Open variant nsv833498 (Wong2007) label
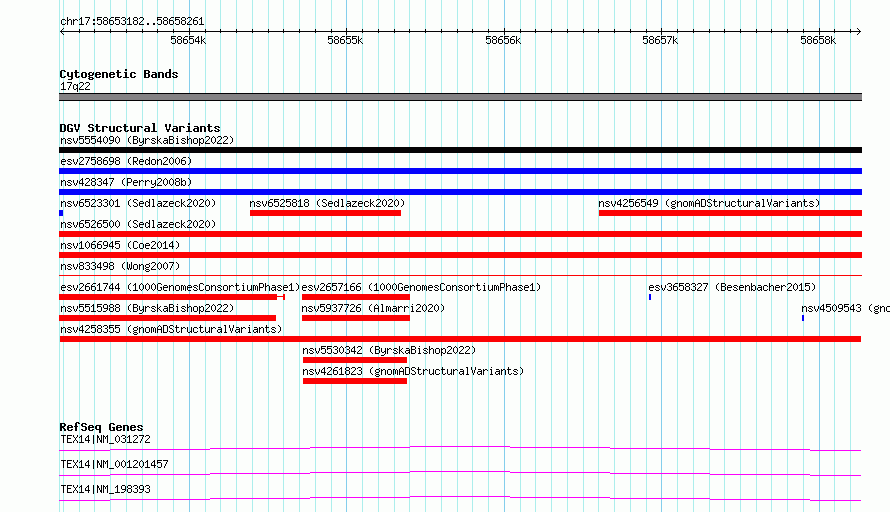Screen dimensions: 890x512 120,266
